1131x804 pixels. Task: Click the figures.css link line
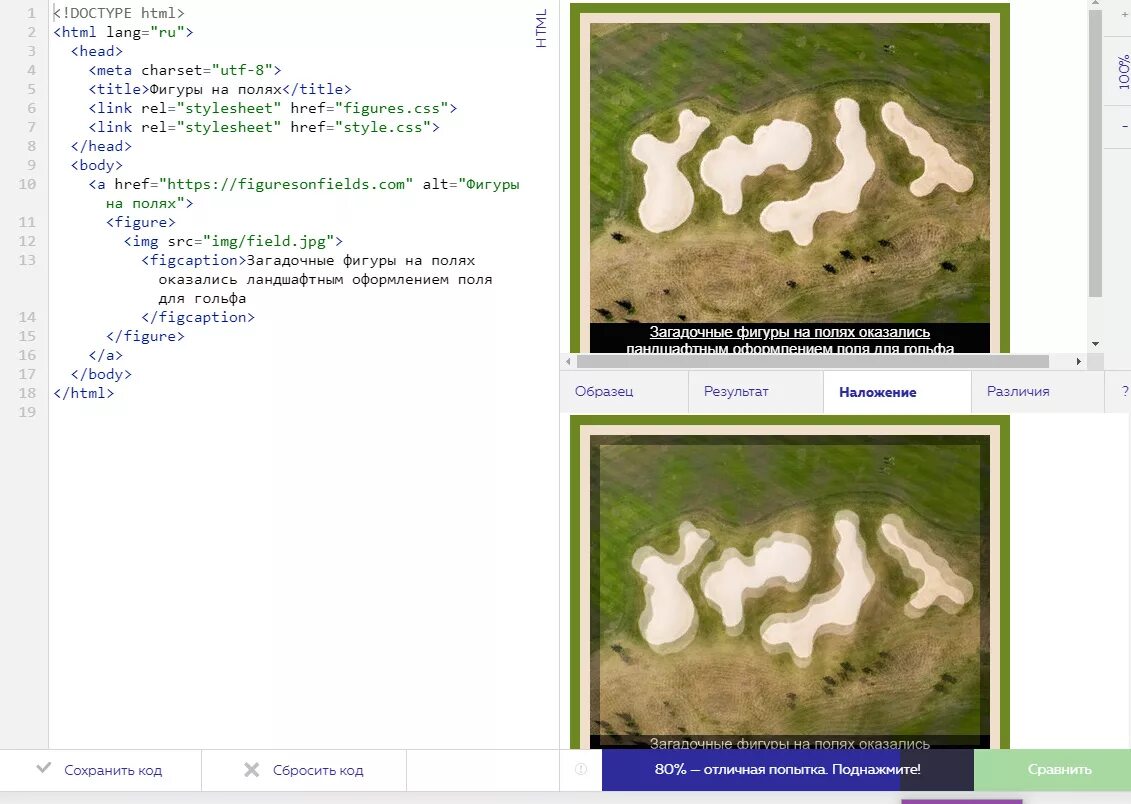273,108
